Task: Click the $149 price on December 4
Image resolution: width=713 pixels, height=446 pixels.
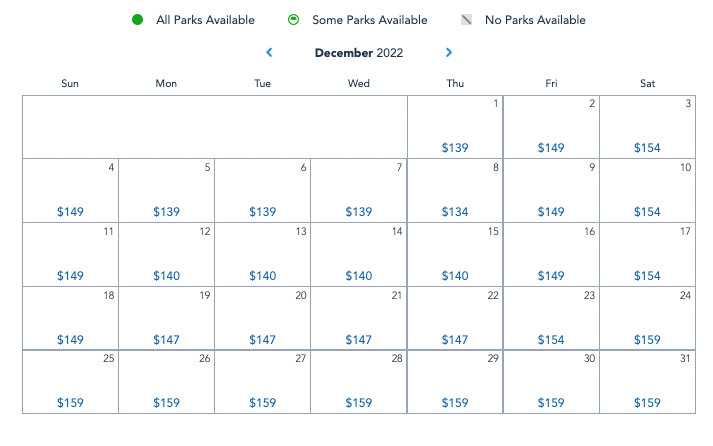Action: 71,212
